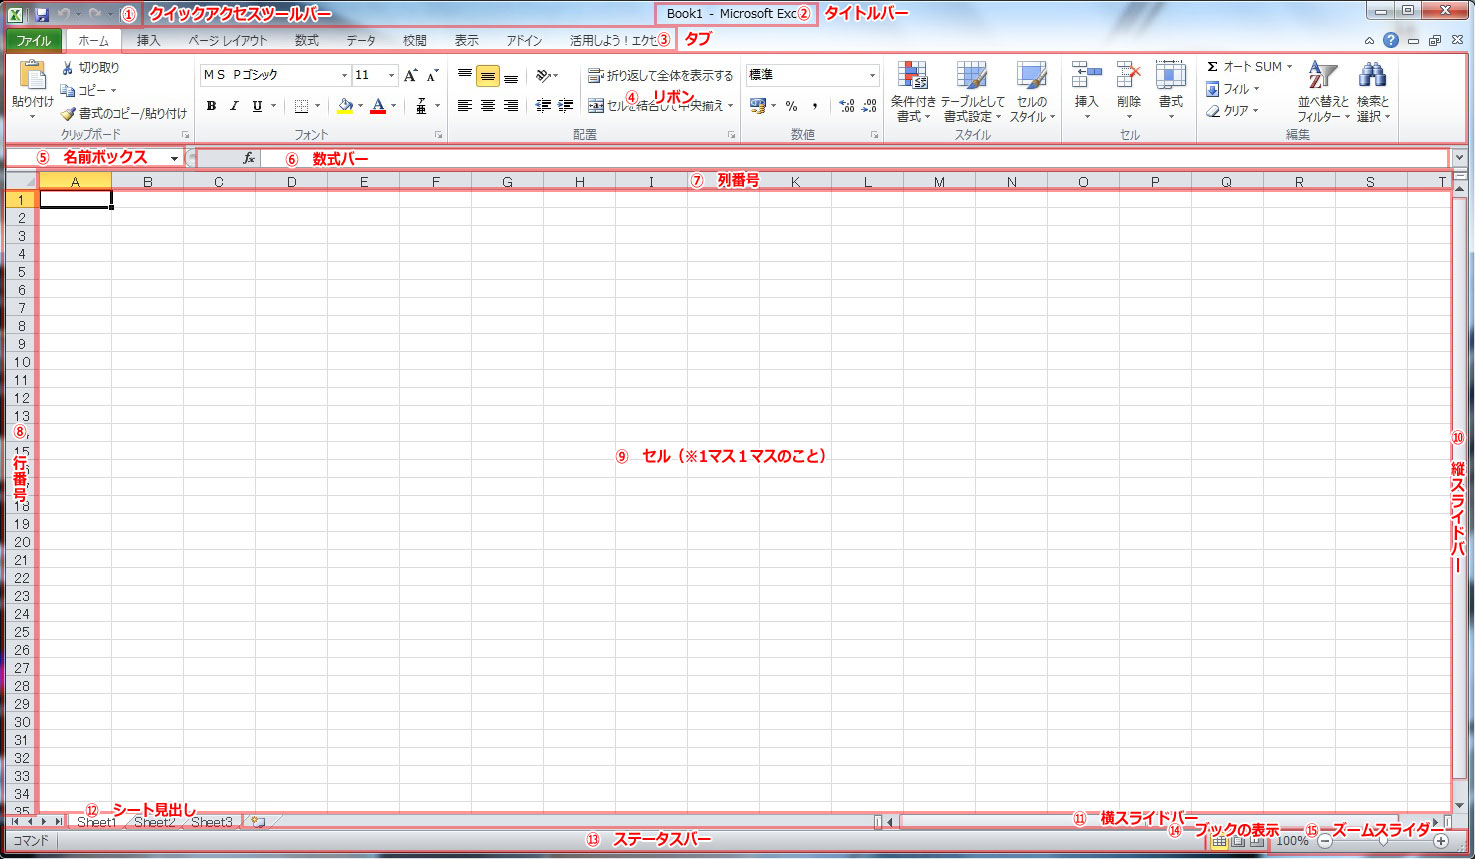Open the font name dropdown MS Pゴシック

click(344, 75)
